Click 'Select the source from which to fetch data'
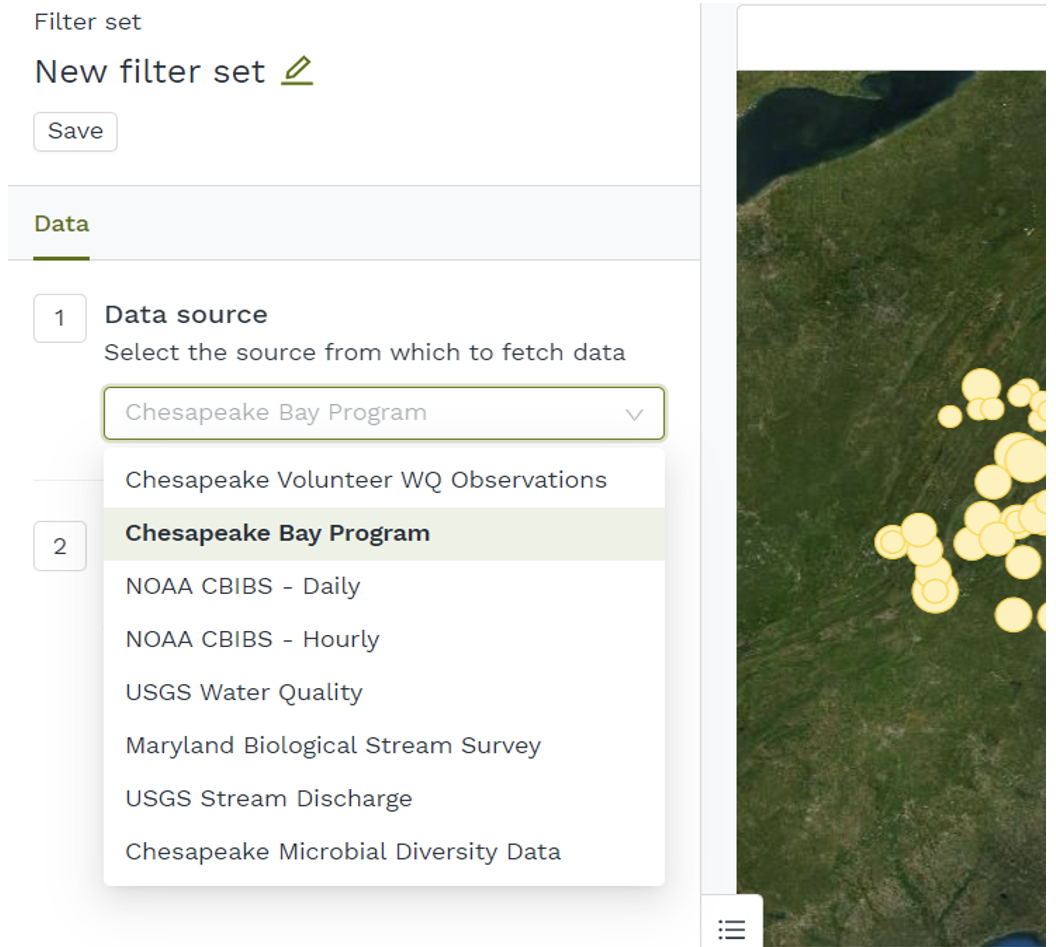1056x947 pixels. click(364, 352)
